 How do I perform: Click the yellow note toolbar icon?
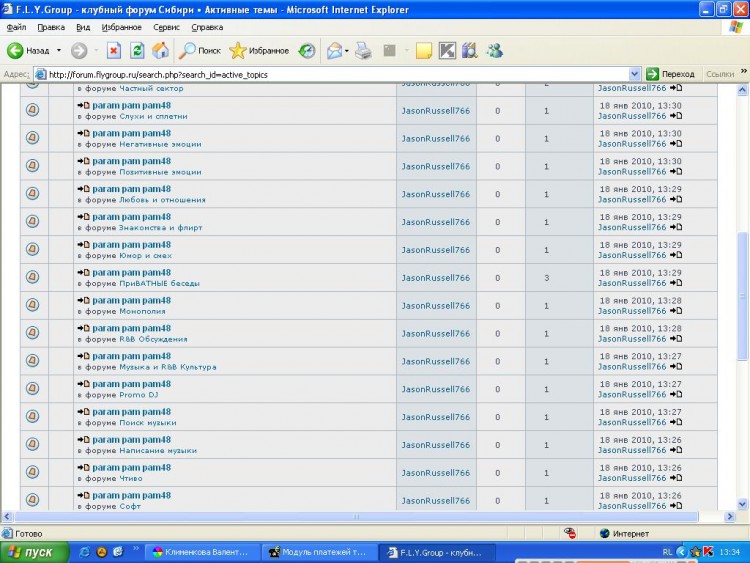tap(424, 50)
